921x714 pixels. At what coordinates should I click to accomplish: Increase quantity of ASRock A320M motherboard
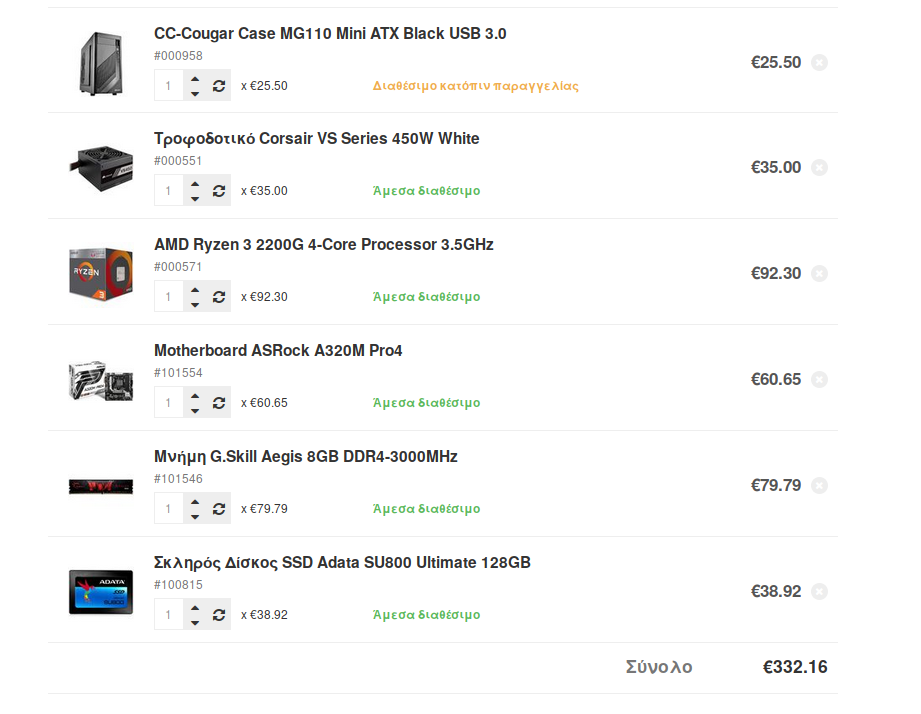tap(195, 396)
